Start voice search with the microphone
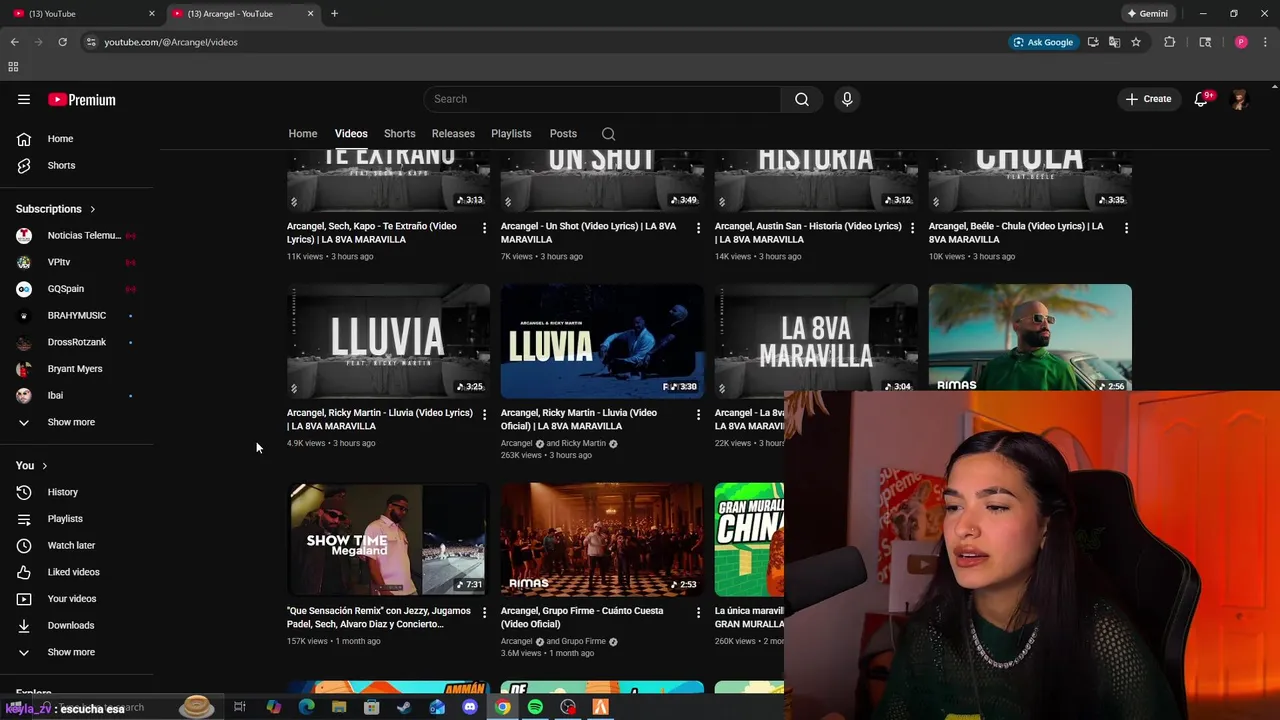The width and height of the screenshot is (1280, 720). tap(847, 99)
